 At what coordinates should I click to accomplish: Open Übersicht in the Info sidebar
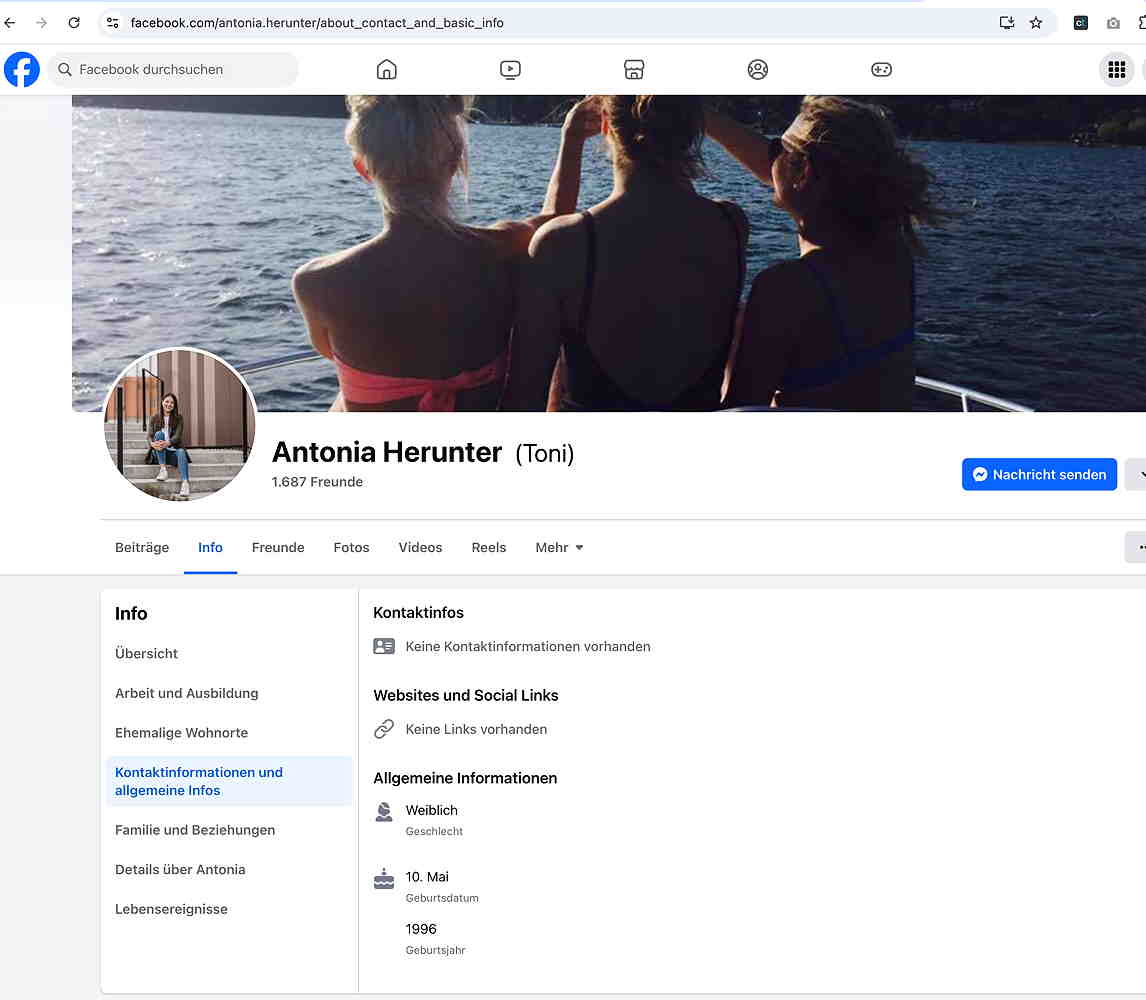point(146,654)
